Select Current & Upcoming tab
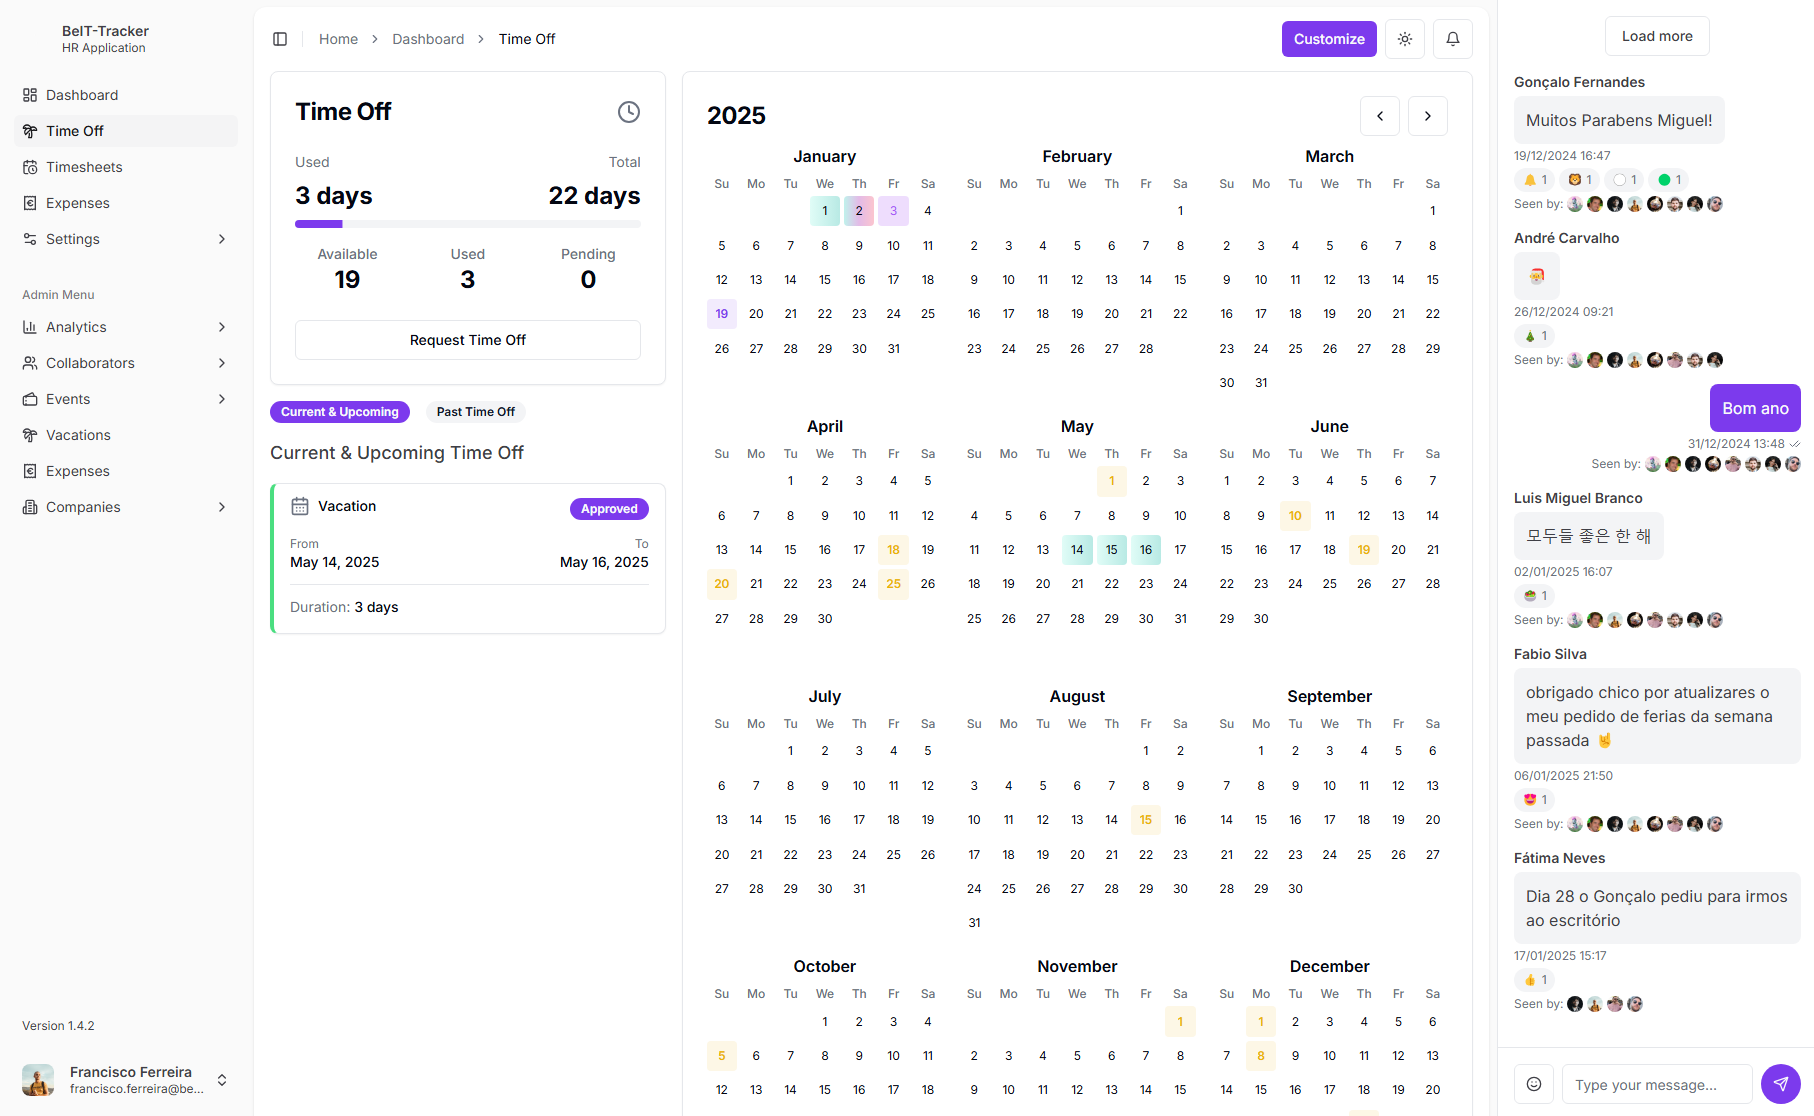Image resolution: width=1814 pixels, height=1116 pixels. coord(340,412)
